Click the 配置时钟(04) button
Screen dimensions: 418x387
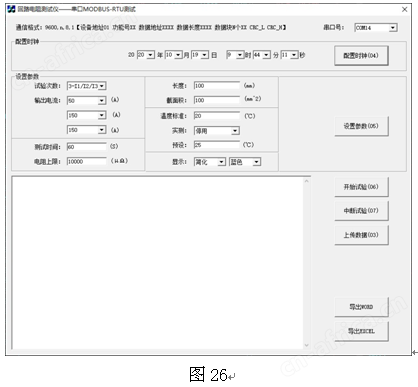[x=361, y=55]
